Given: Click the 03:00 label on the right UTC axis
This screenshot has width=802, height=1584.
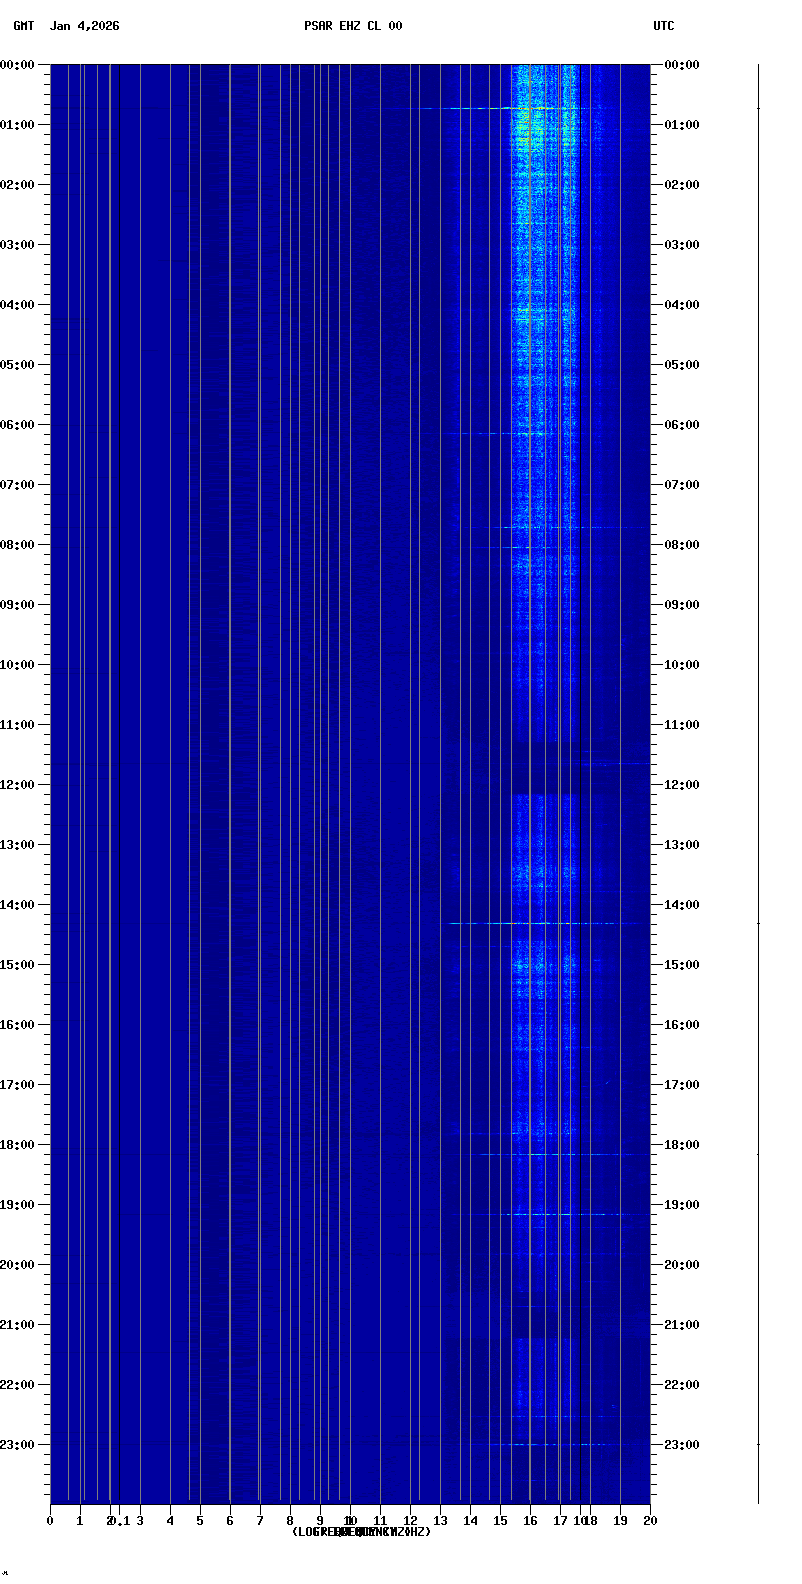Looking at the screenshot, I should point(682,245).
